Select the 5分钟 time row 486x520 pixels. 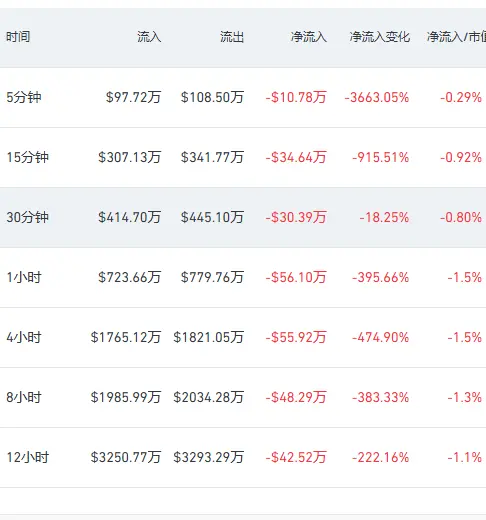(x=243, y=97)
